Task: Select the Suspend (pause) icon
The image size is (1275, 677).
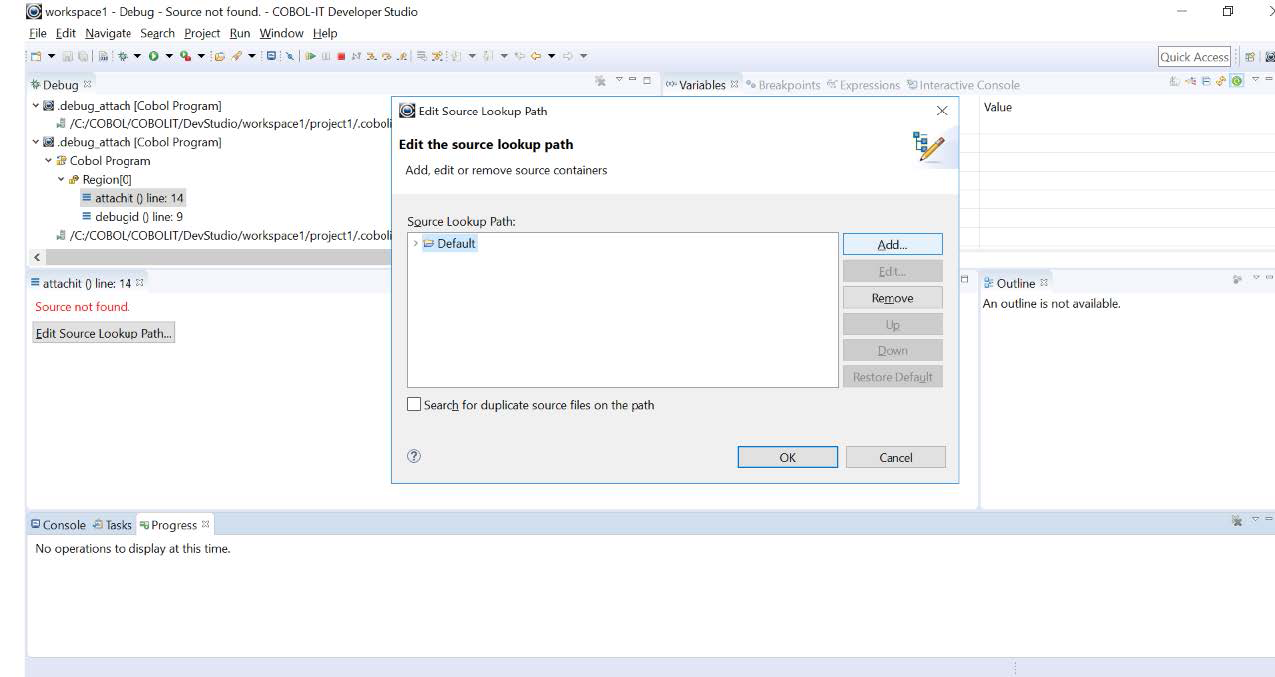Action: point(325,56)
